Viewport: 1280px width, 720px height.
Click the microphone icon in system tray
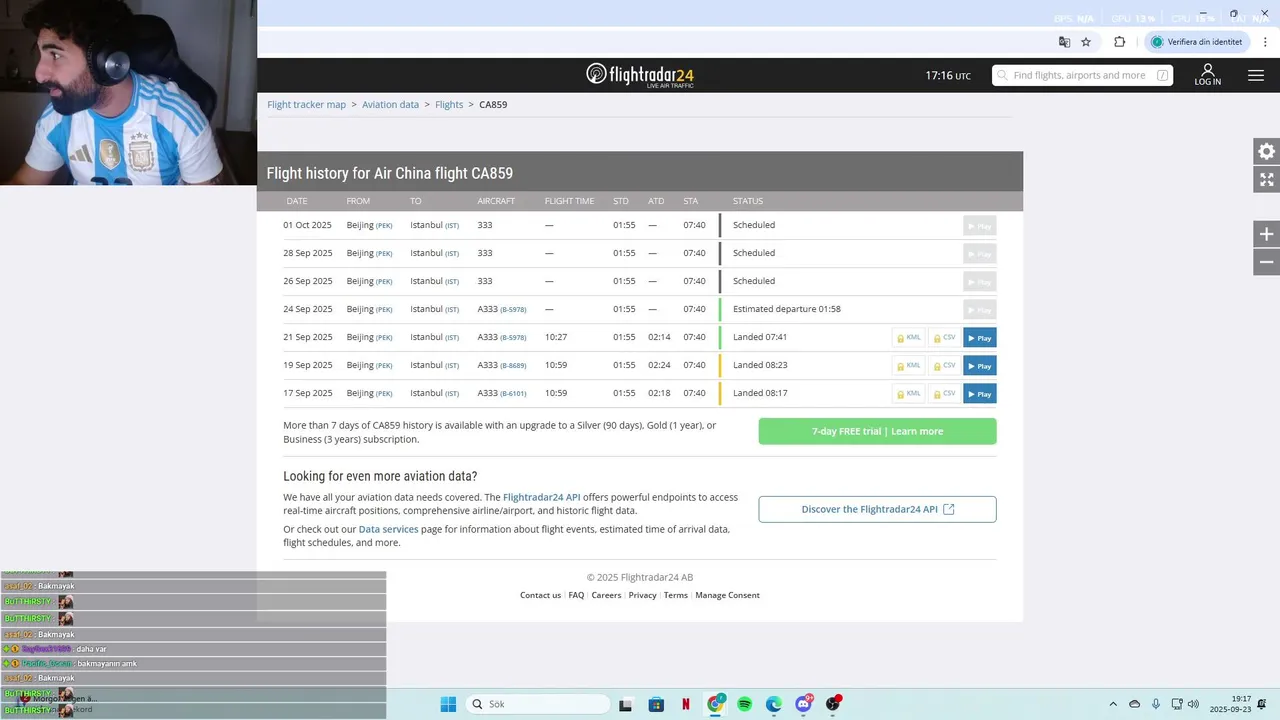(1156, 704)
